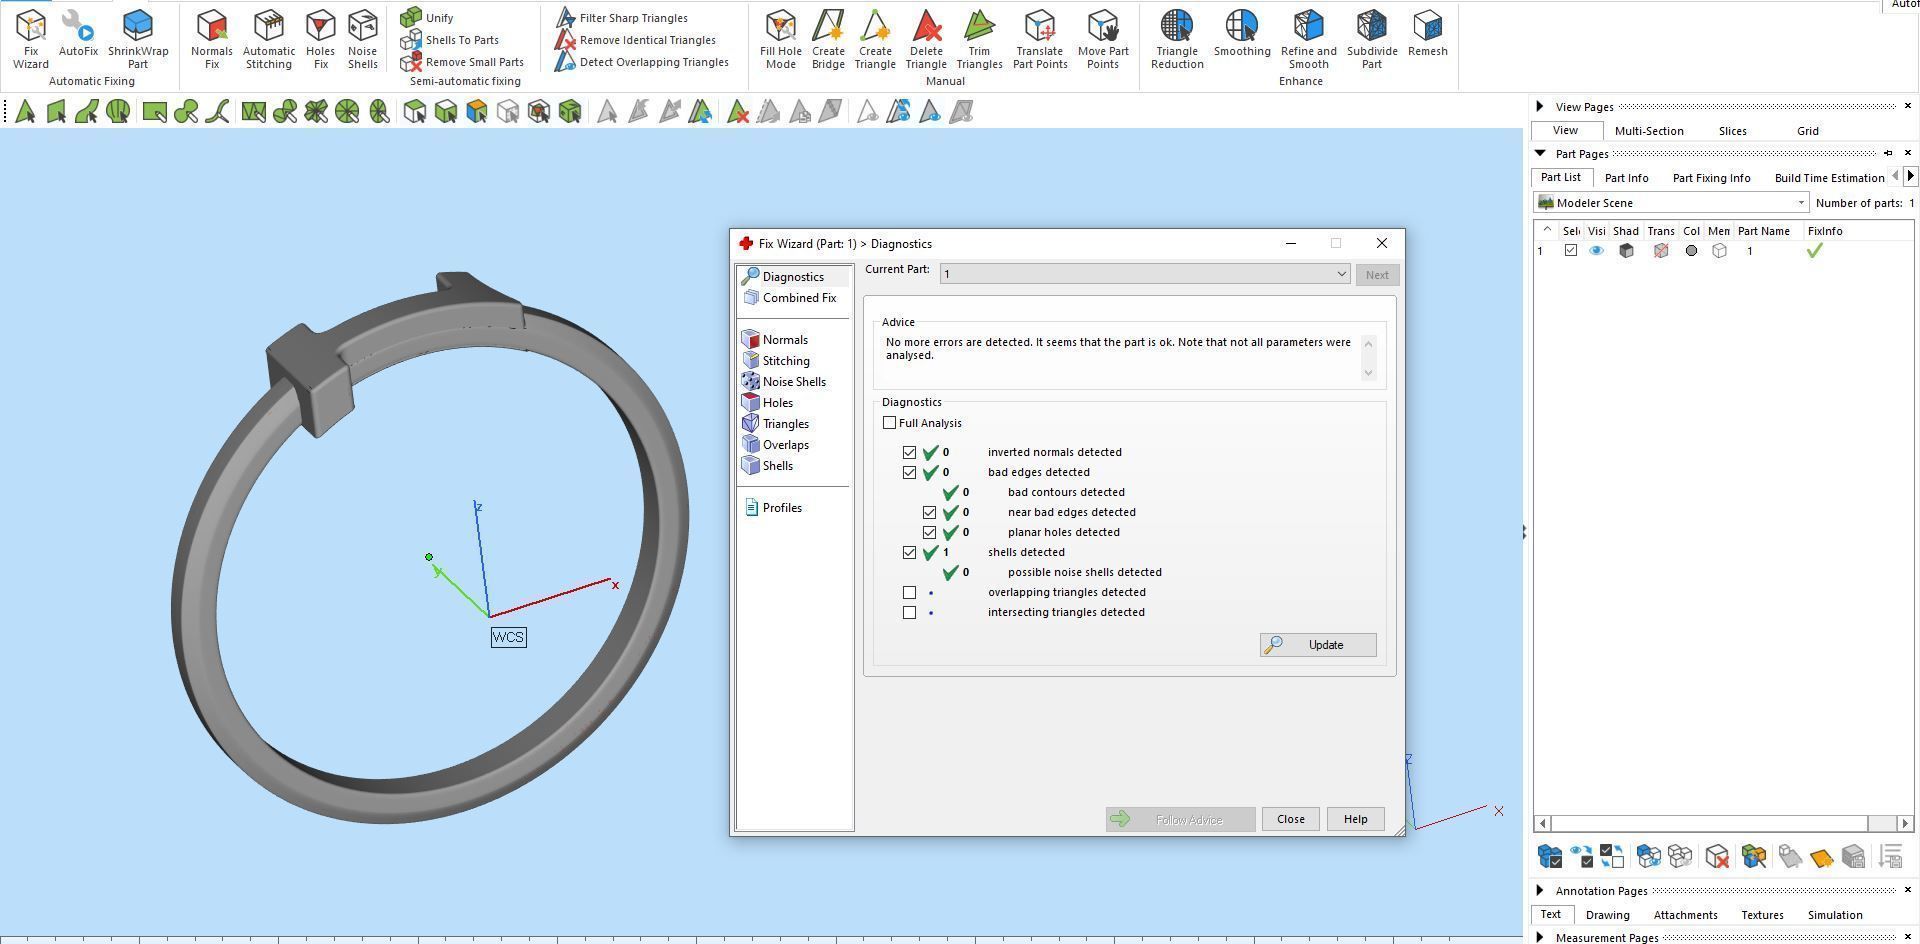Enable intersecting triangles detected checkbox
Image resolution: width=1920 pixels, height=944 pixels.
coord(909,612)
